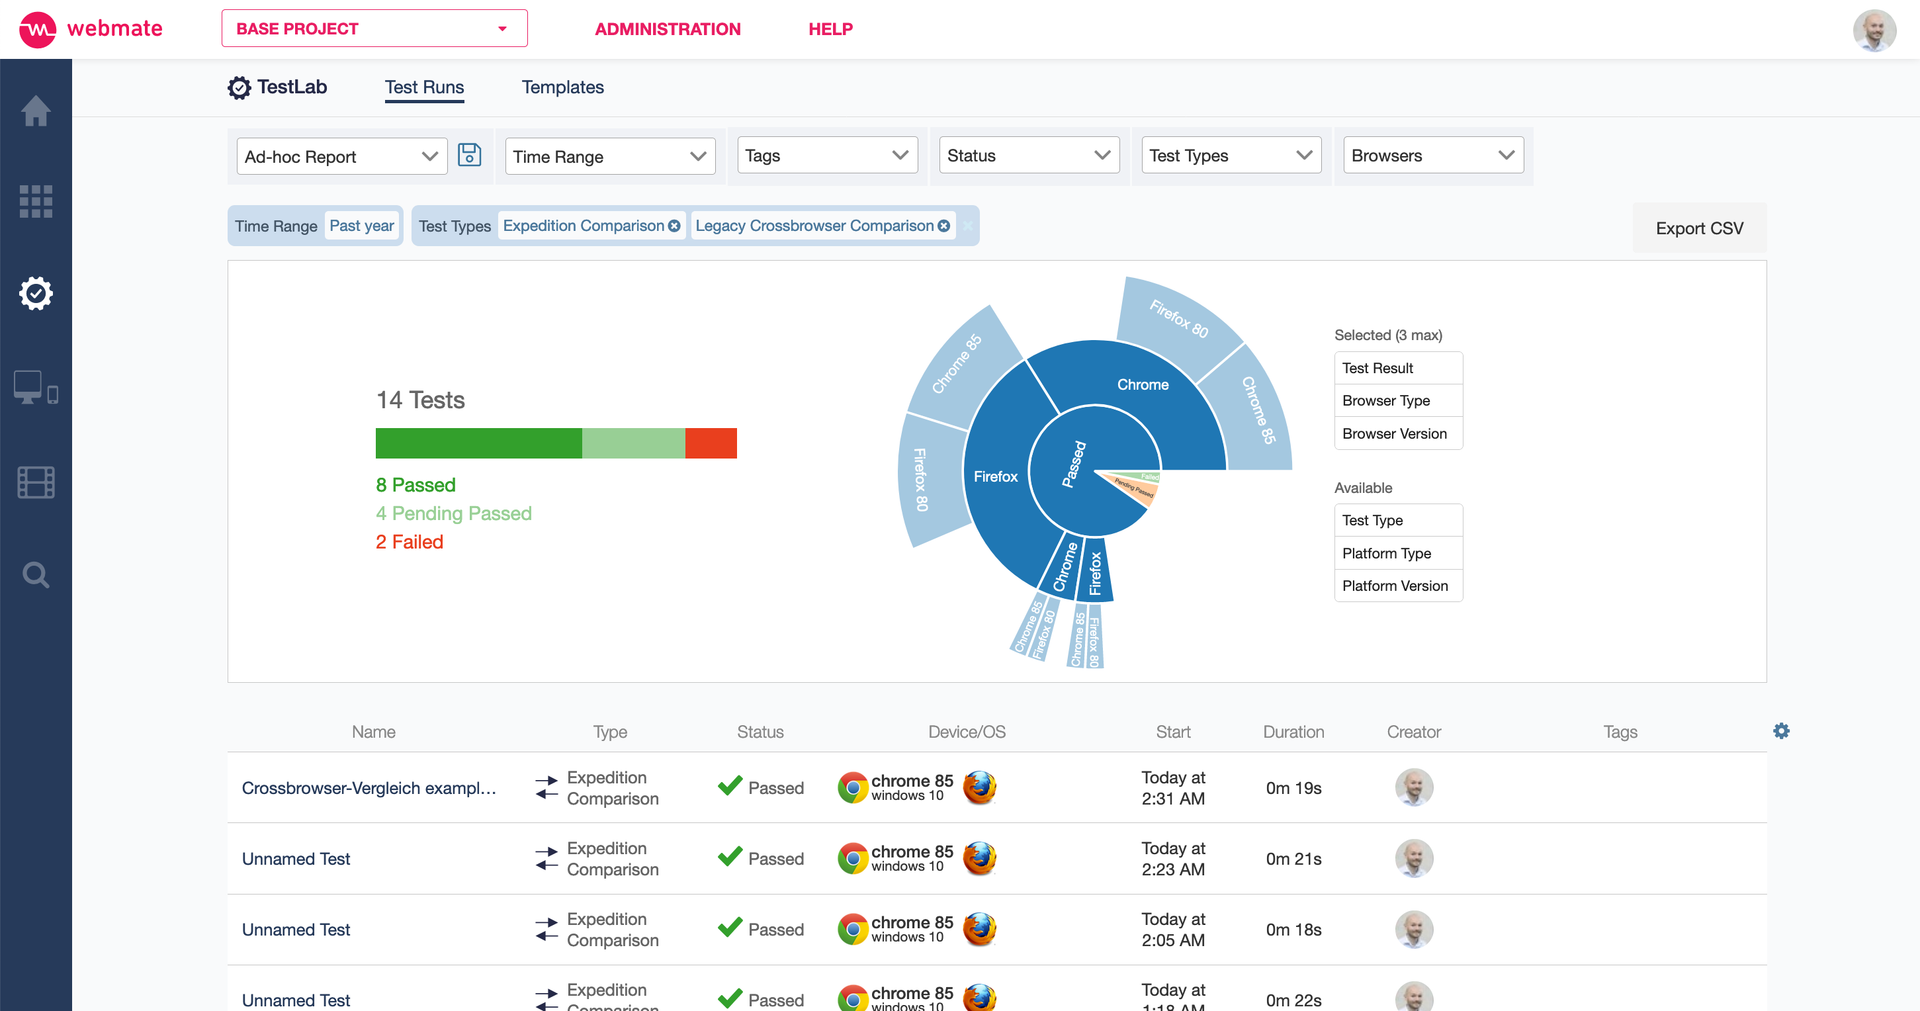The image size is (1920, 1011).
Task: Open the grid dashboard sidebar icon
Action: click(x=36, y=202)
